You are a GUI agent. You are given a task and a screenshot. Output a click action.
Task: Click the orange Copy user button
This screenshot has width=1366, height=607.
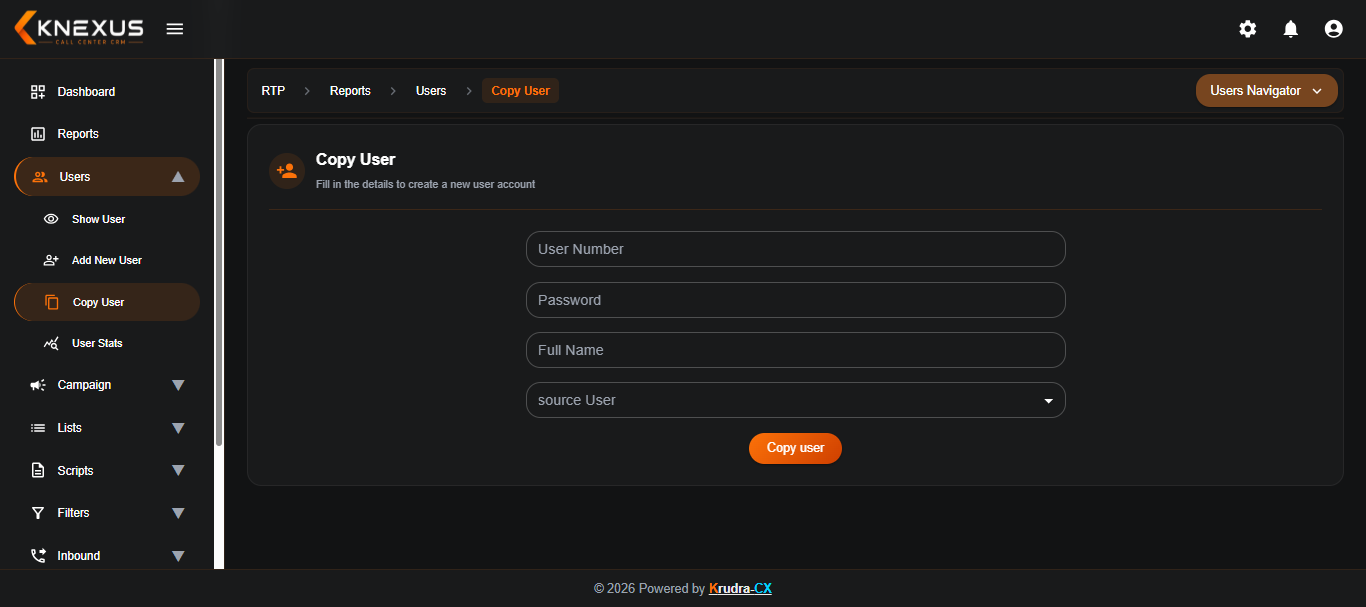coord(795,448)
